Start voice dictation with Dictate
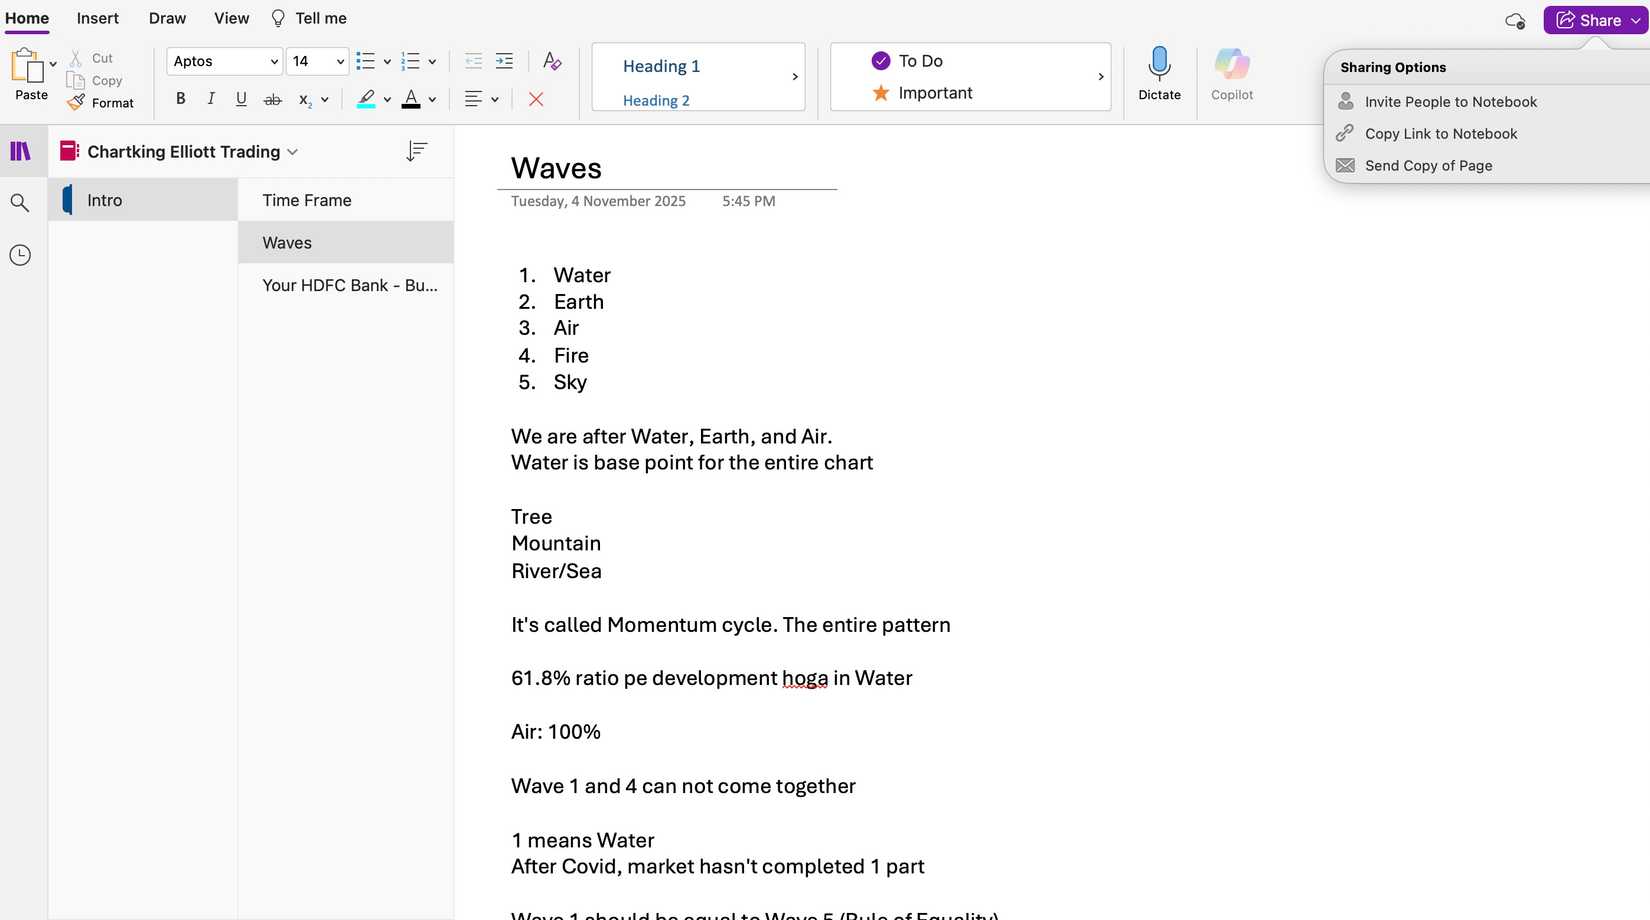The image size is (1650, 920). tap(1159, 75)
